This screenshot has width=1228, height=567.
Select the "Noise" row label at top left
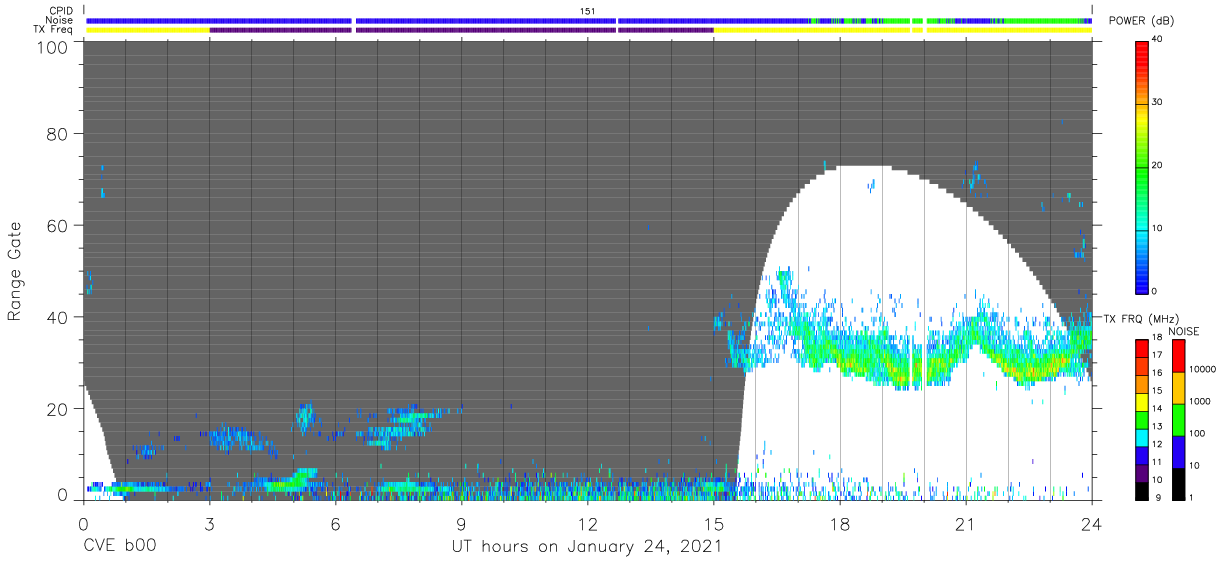click(x=60, y=20)
